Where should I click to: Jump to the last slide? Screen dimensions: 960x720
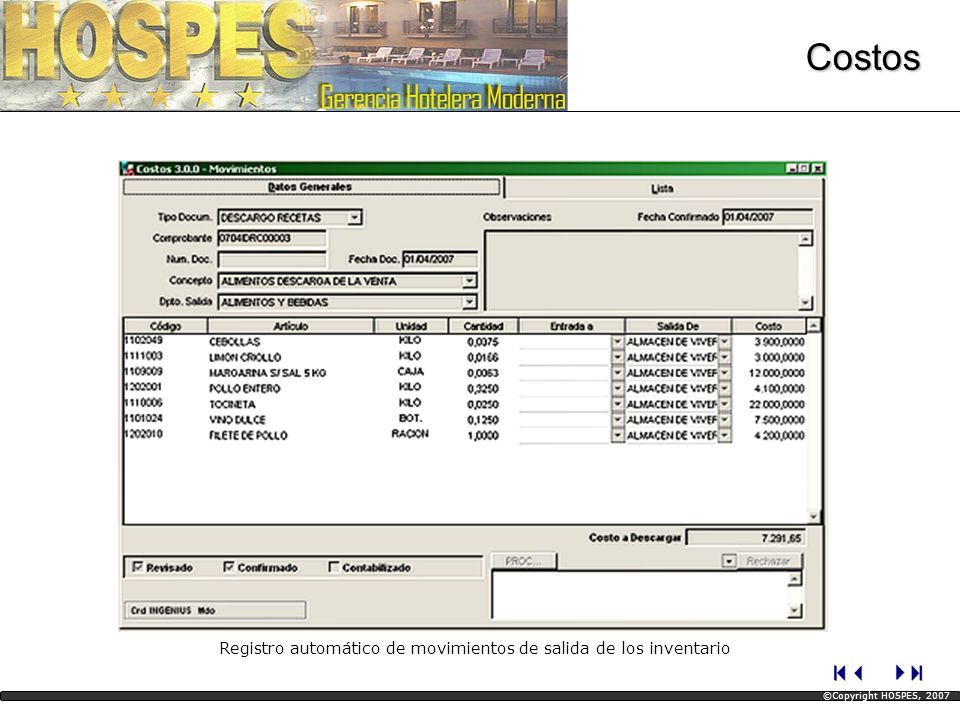pos(917,673)
